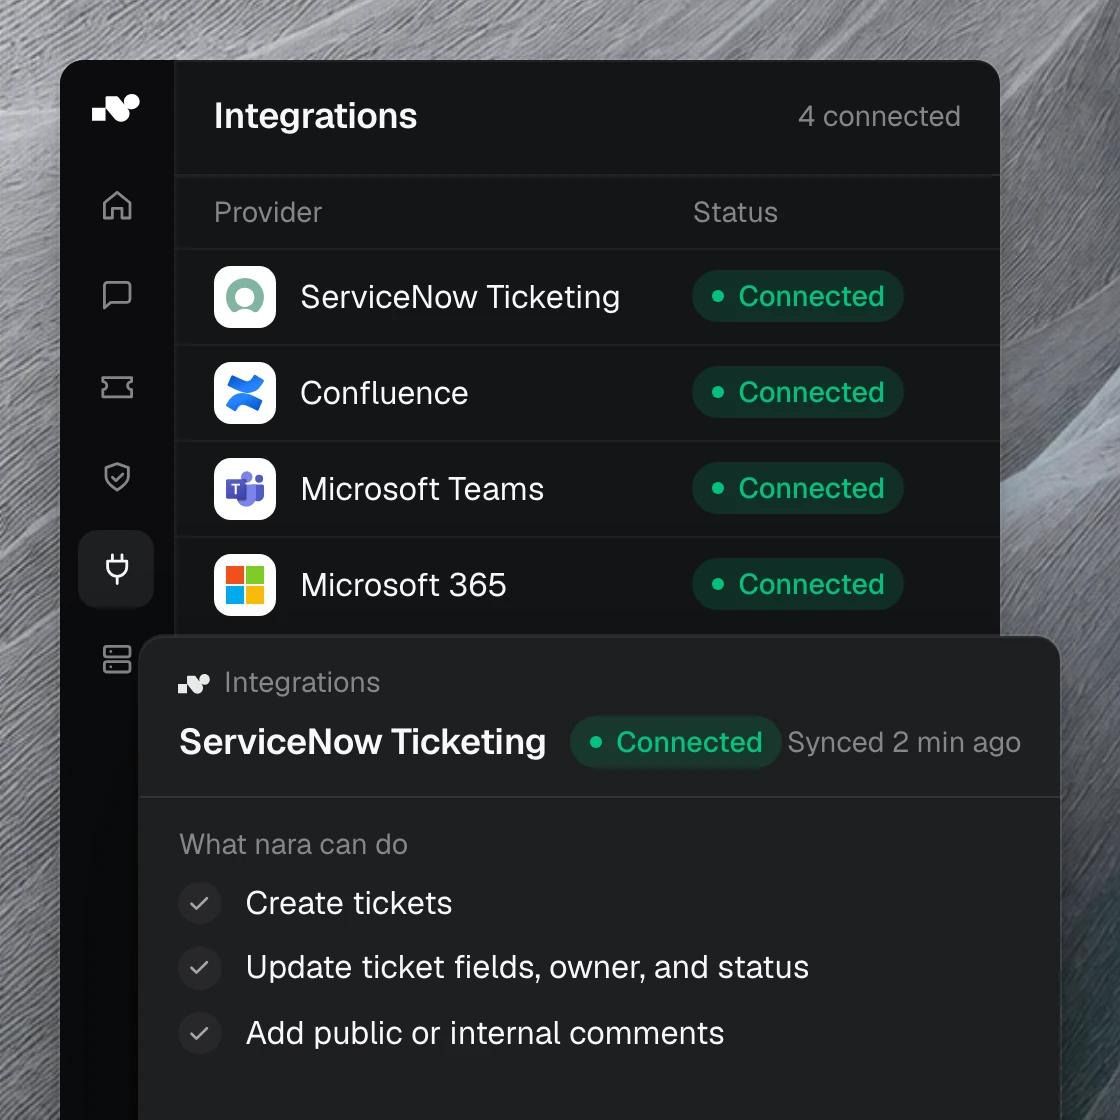Click the ServiceNow Ticketing row Connected badge
This screenshot has height=1120, width=1120.
coord(798,296)
